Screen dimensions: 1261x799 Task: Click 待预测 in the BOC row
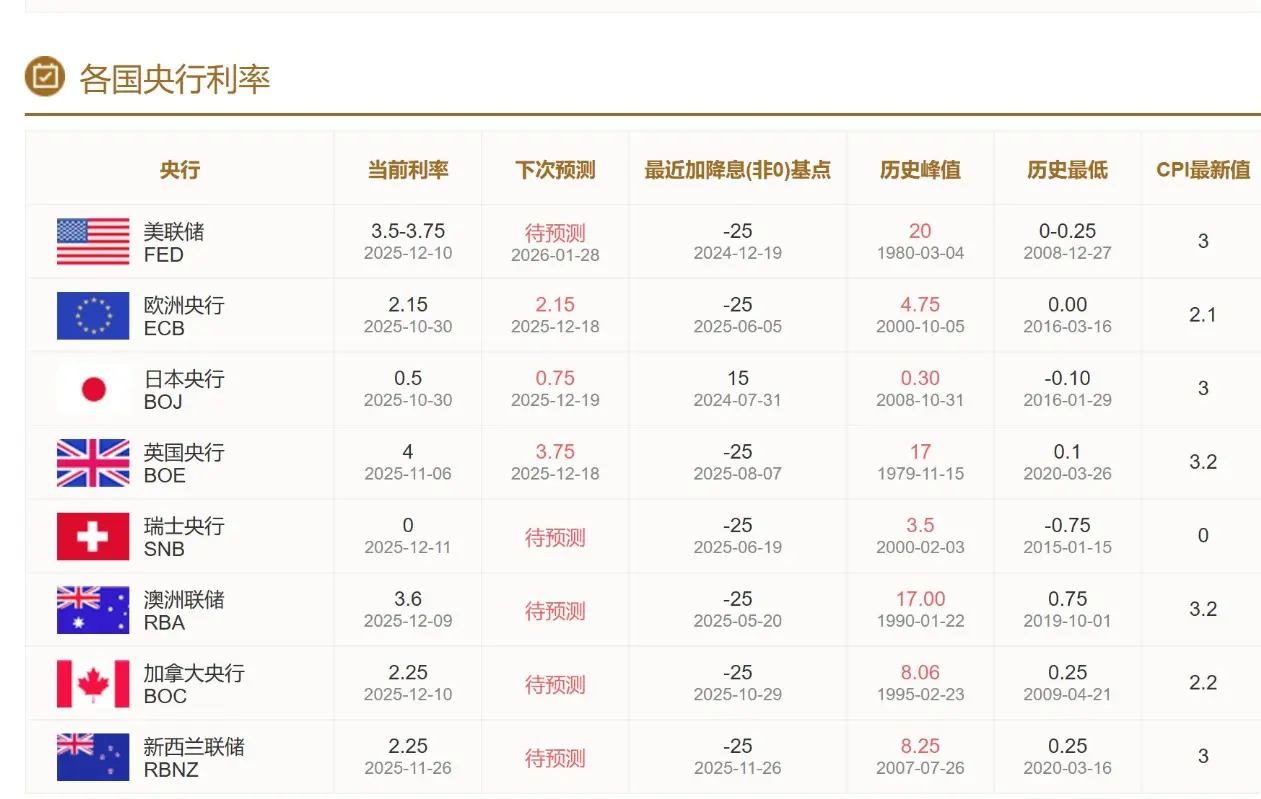pos(555,685)
